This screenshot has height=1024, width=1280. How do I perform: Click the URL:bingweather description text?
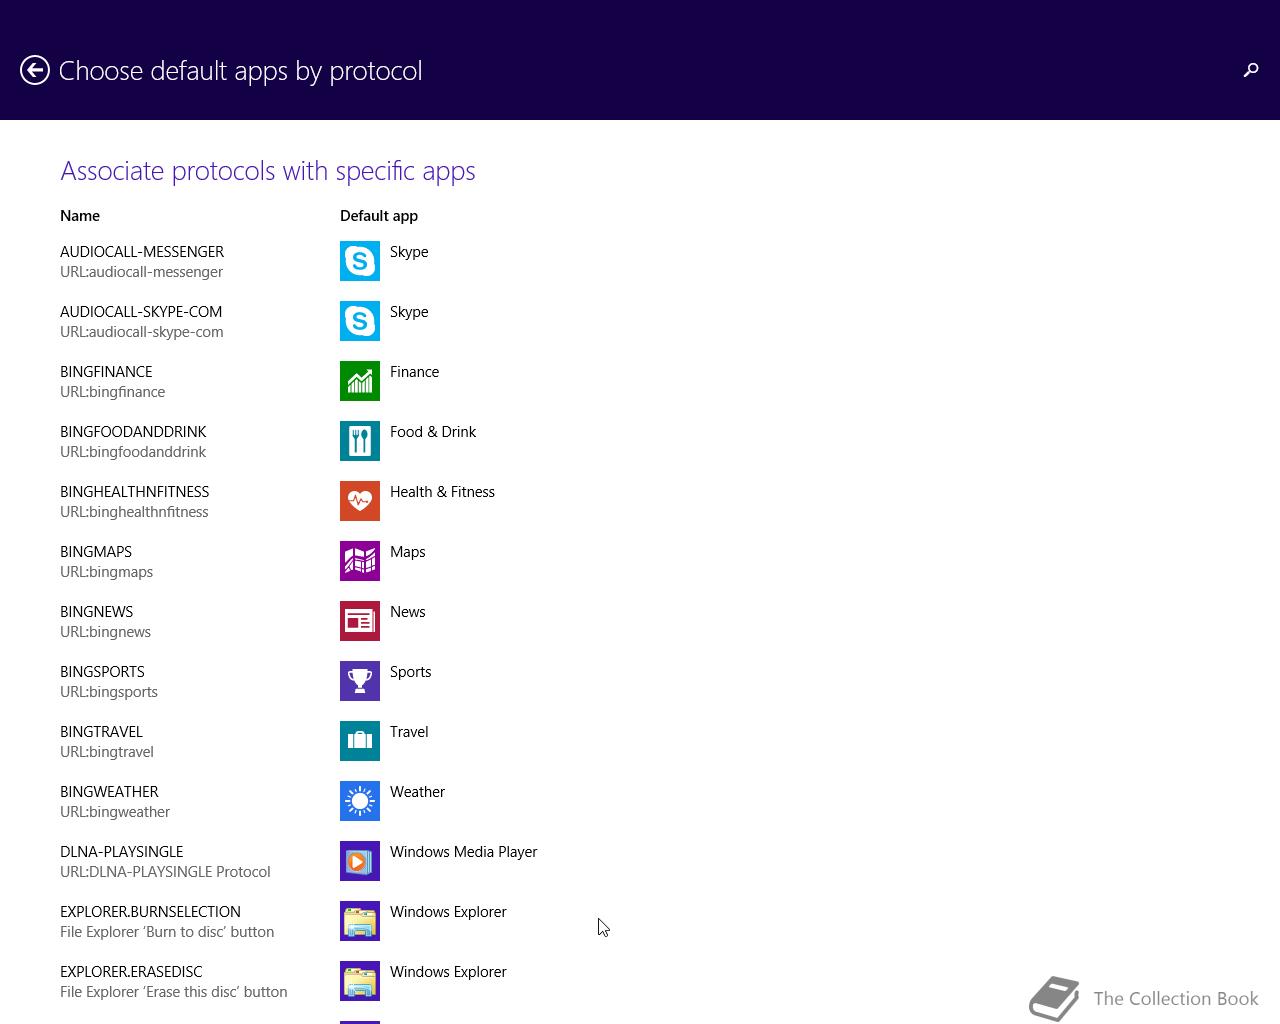point(115,812)
